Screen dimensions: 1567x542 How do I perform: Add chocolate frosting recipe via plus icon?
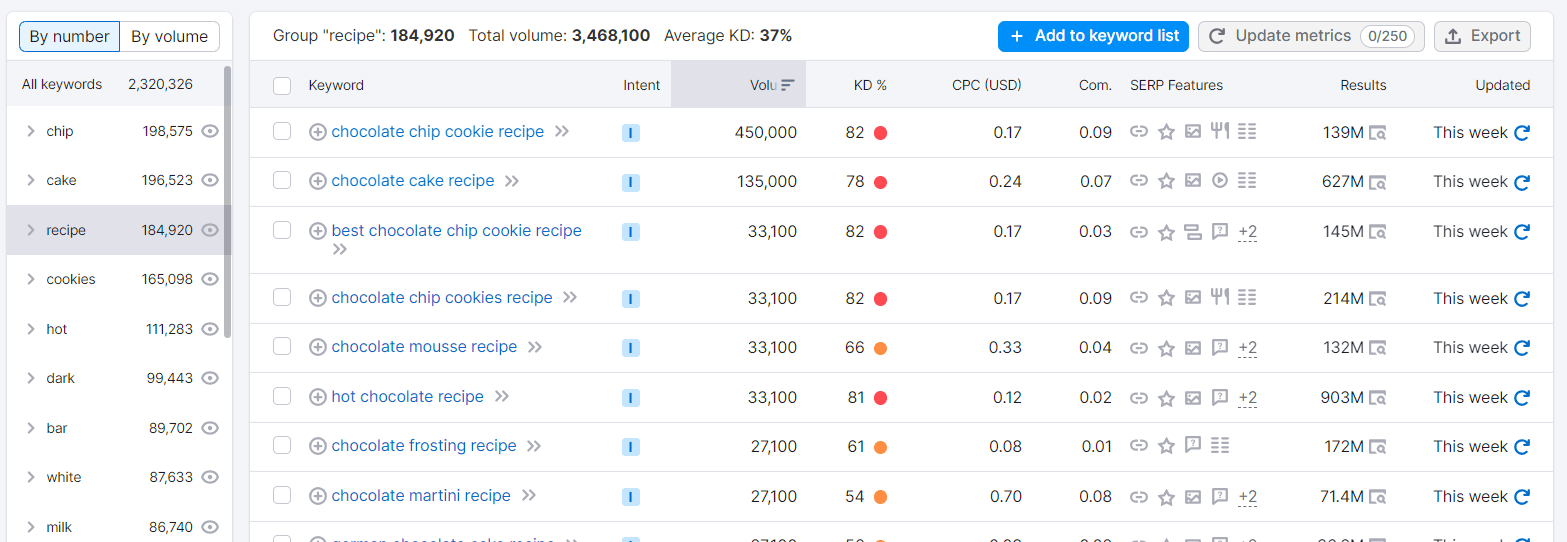click(x=318, y=446)
